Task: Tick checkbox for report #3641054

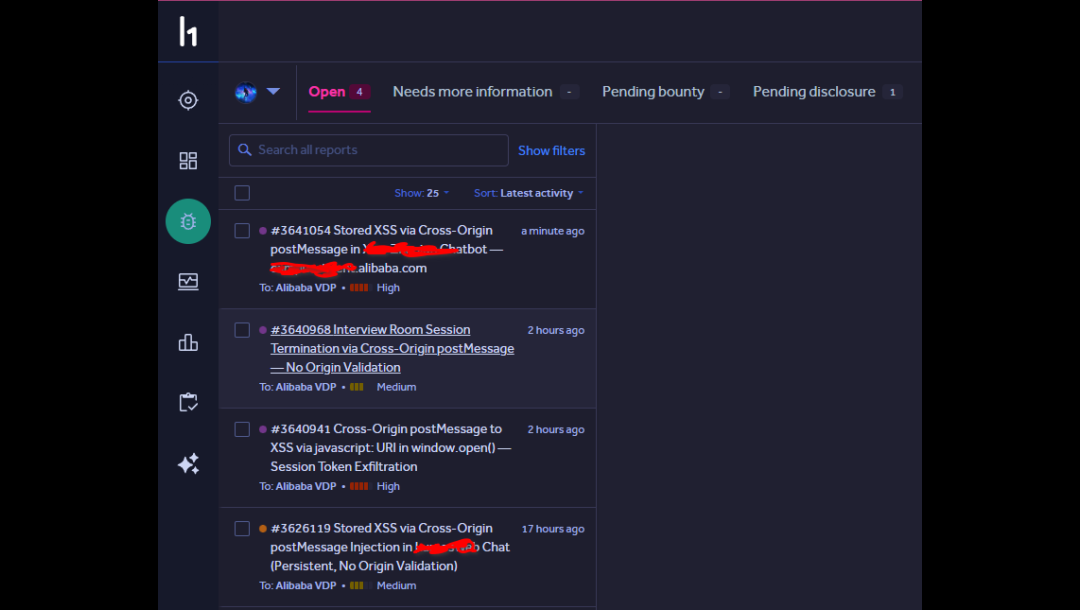Action: click(242, 231)
